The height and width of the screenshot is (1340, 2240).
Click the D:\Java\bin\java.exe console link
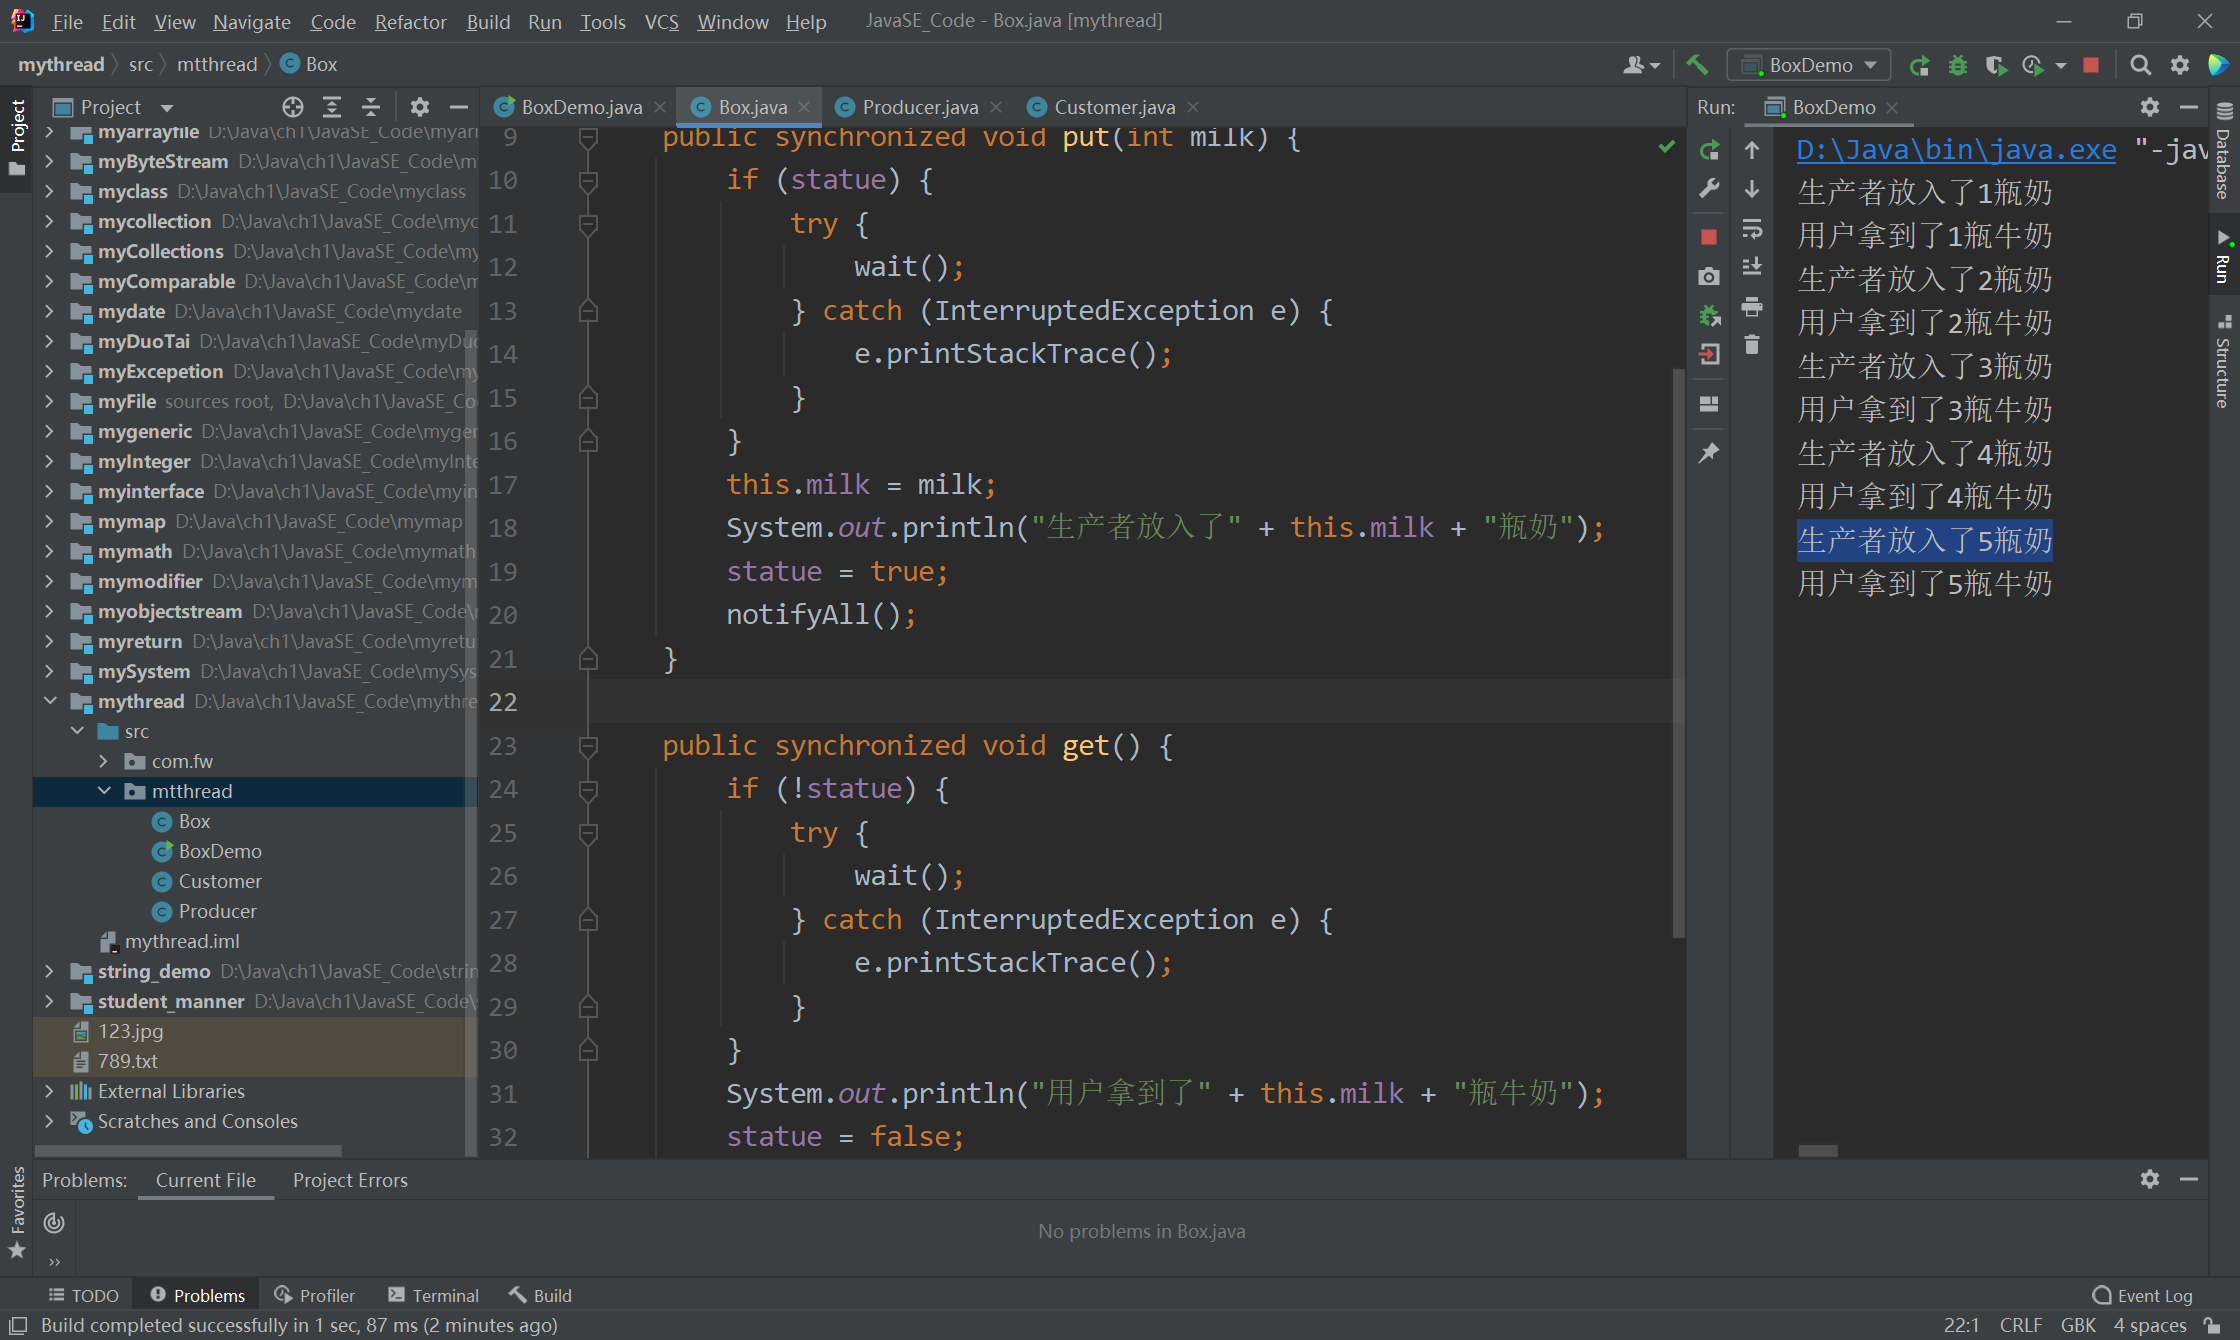(1955, 150)
